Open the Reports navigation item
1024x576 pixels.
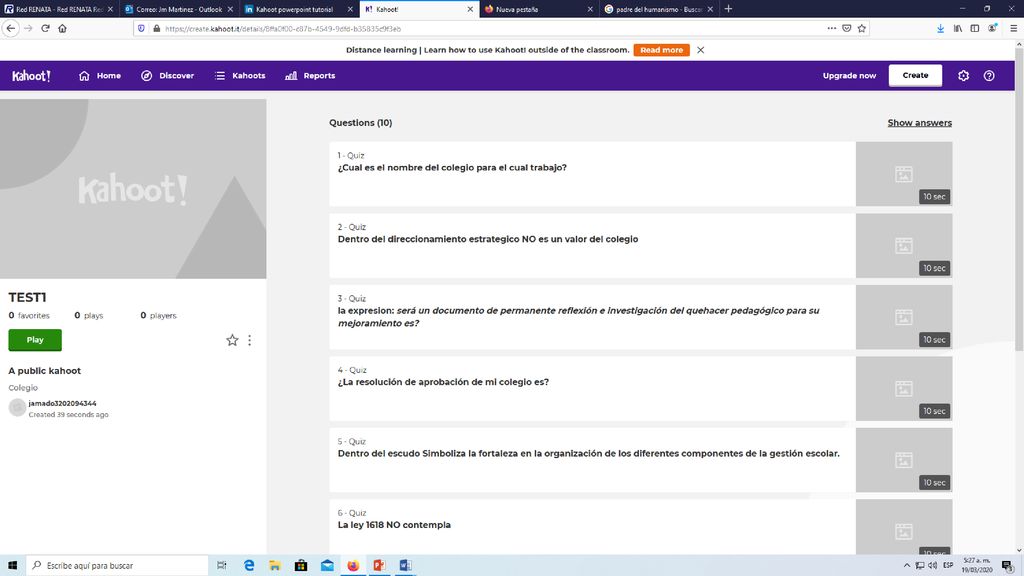point(310,76)
